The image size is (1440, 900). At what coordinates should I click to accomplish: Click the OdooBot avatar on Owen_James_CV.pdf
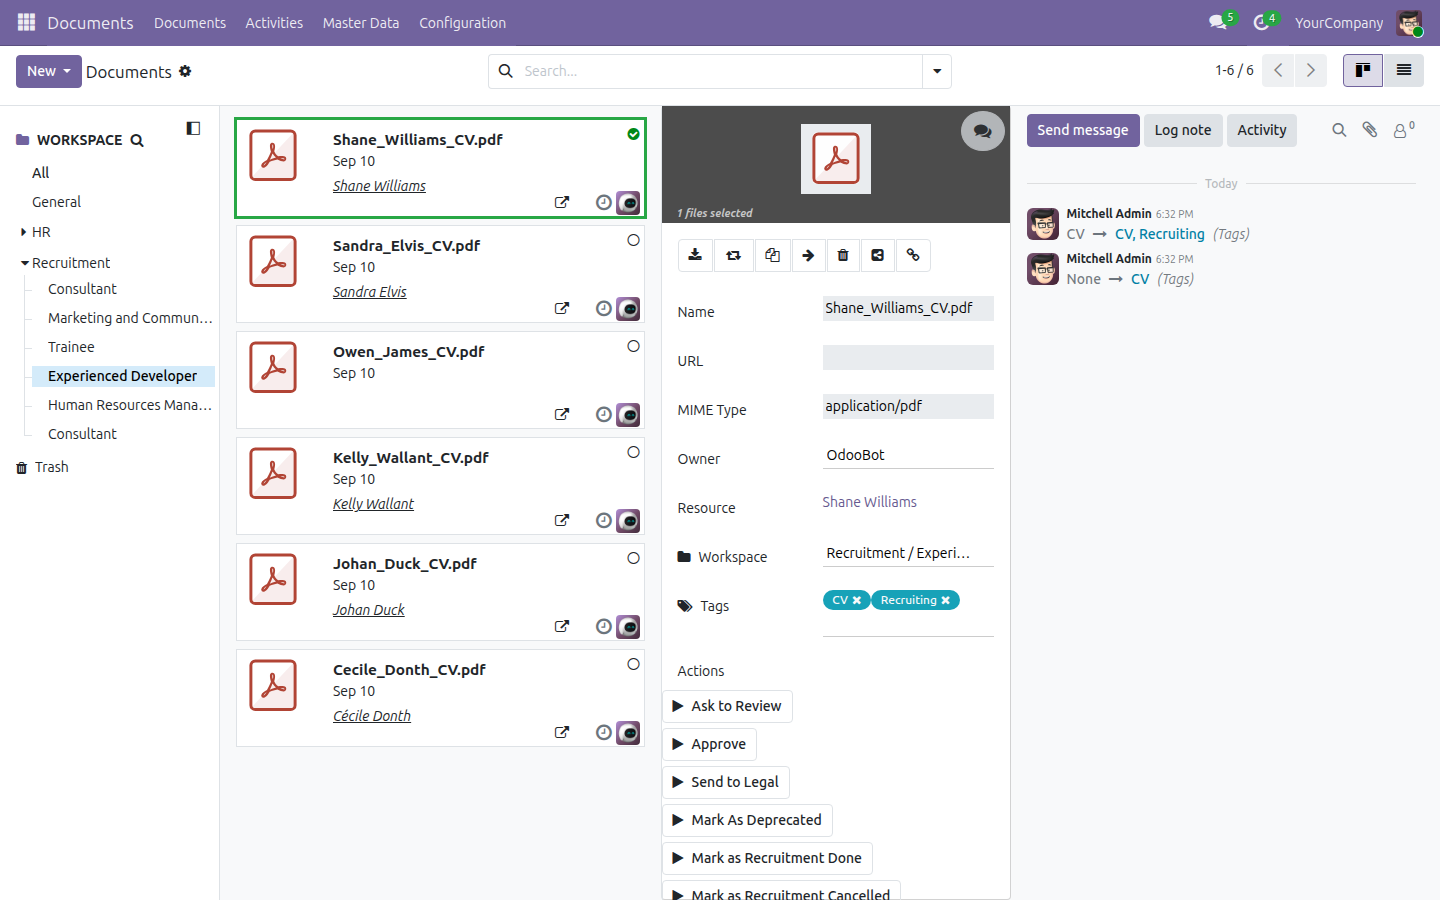pos(628,414)
